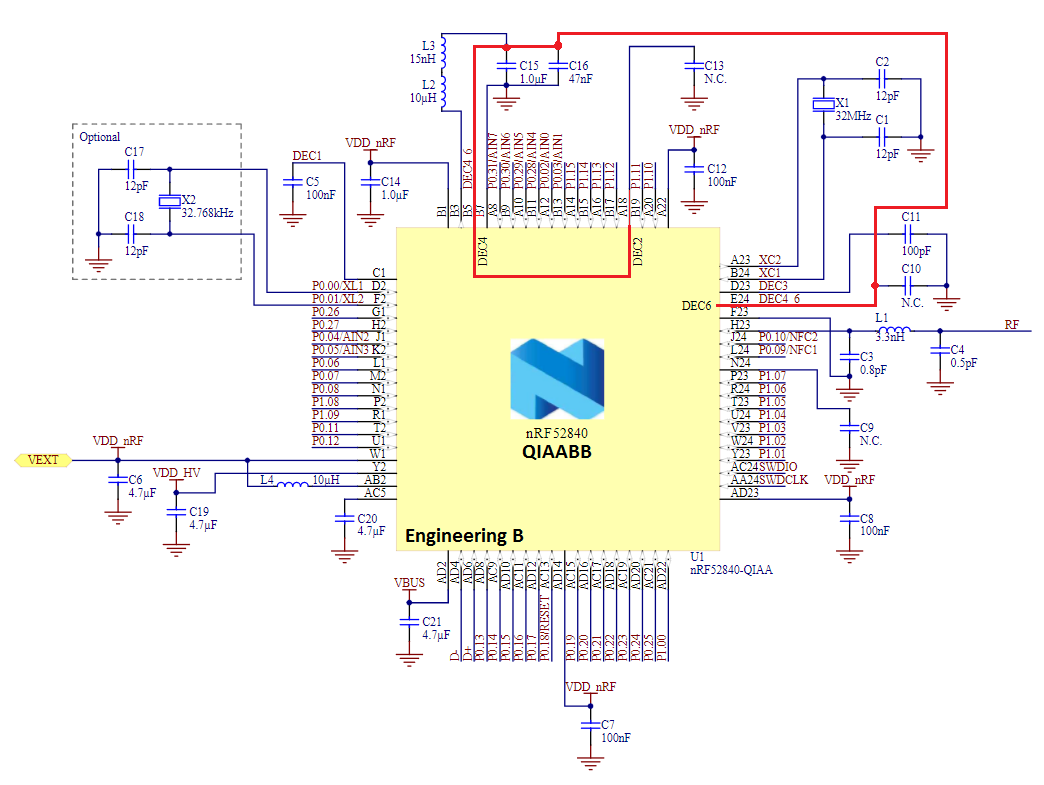Click the "XC1" pin label
1044x785 pixels.
pyautogui.click(x=770, y=273)
